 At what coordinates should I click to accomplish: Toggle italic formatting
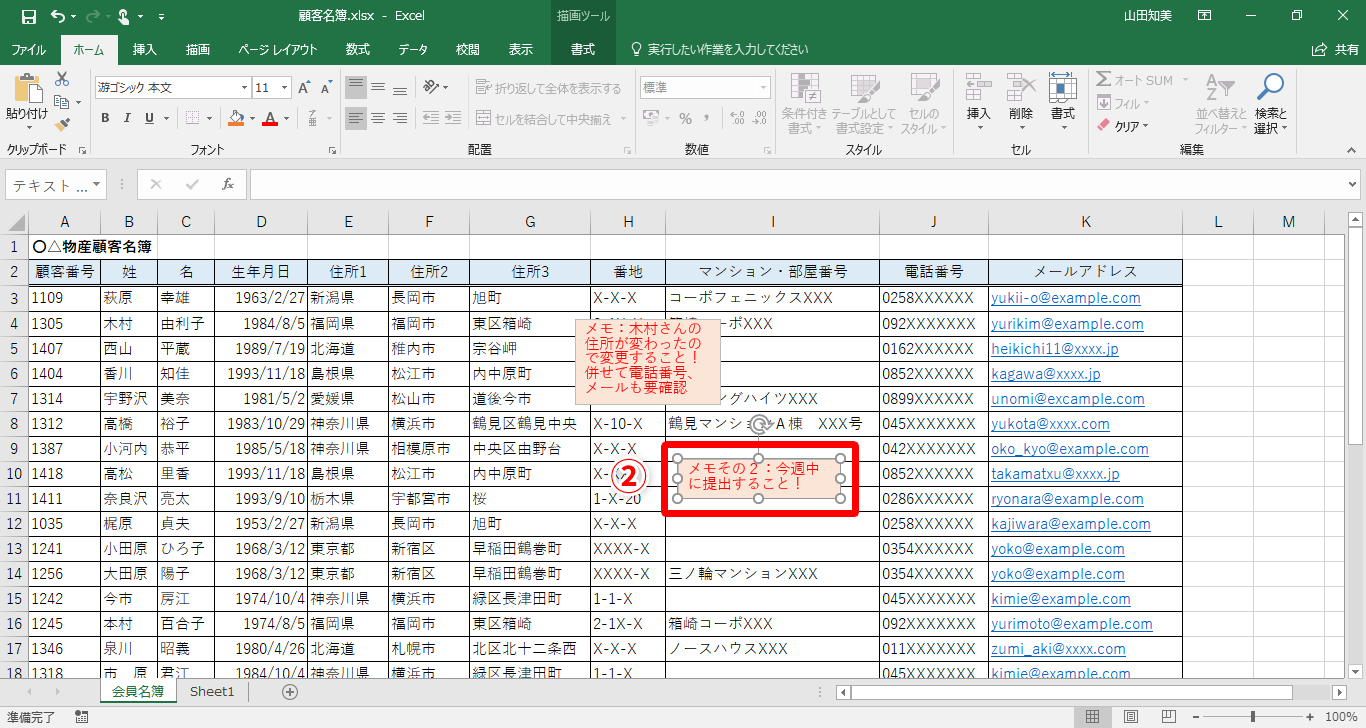click(x=127, y=118)
